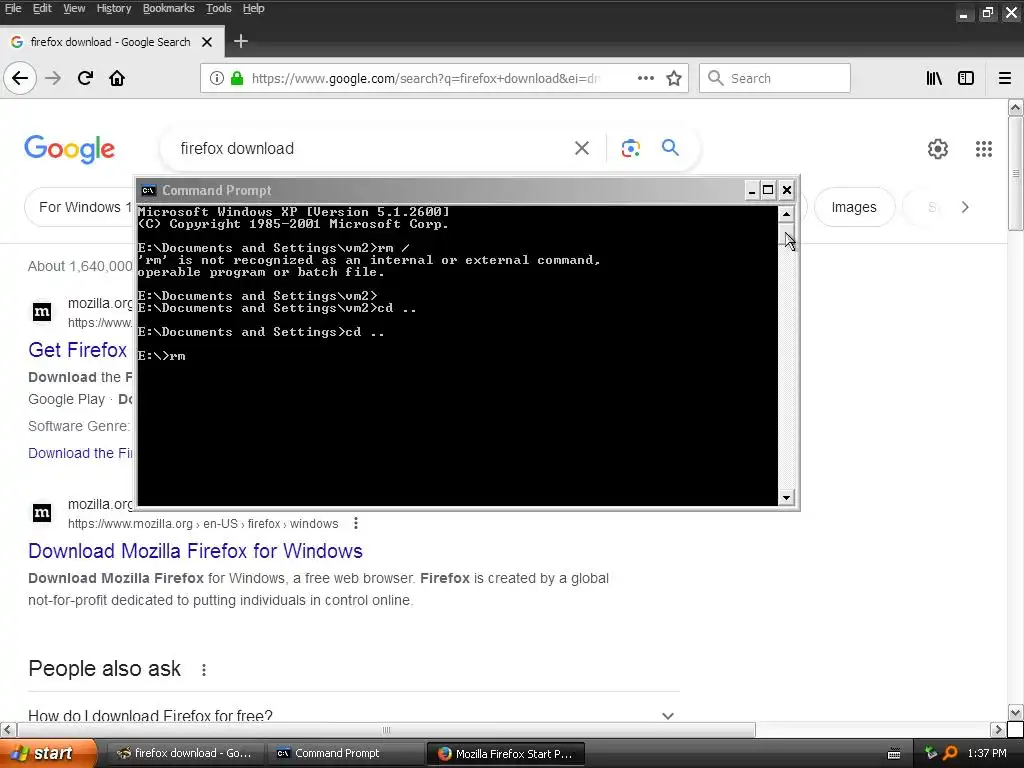Click the Firefox toolbar Search field
This screenshot has width=1024, height=768.
775,78
